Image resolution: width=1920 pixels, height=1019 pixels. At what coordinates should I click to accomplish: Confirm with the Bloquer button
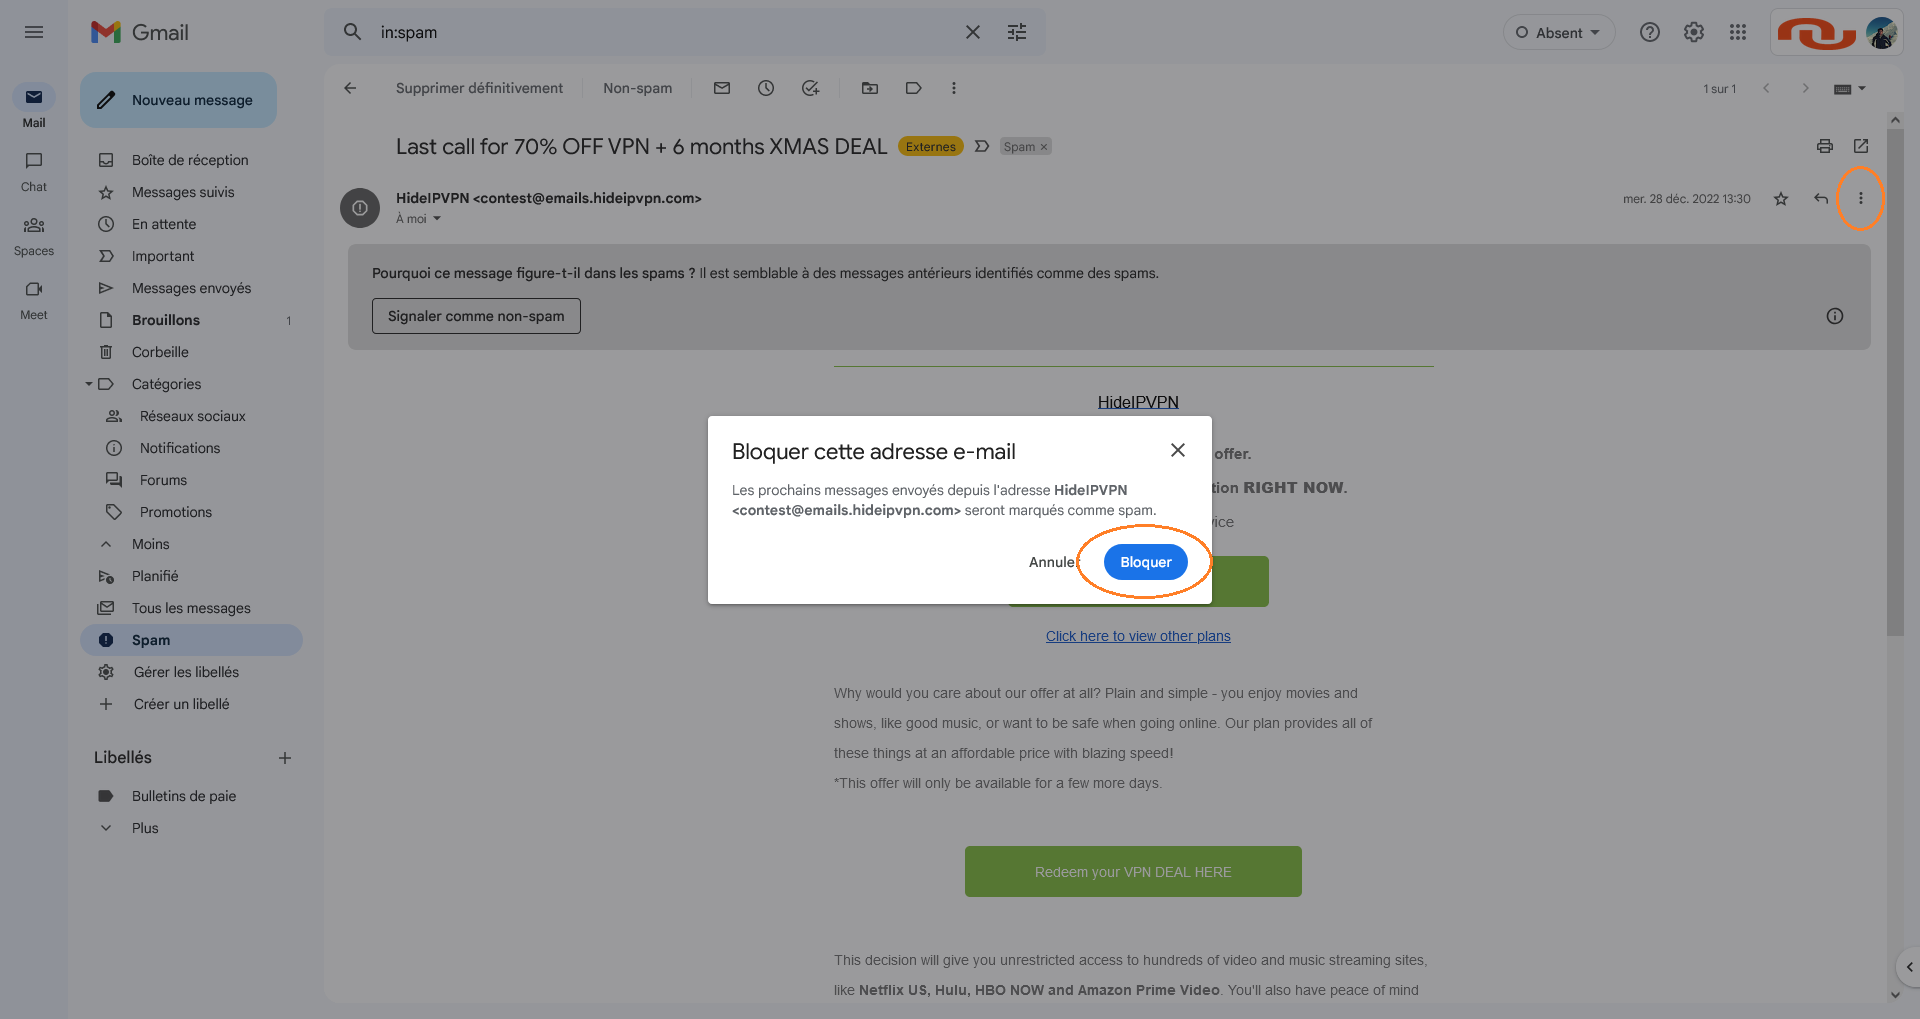[1146, 562]
